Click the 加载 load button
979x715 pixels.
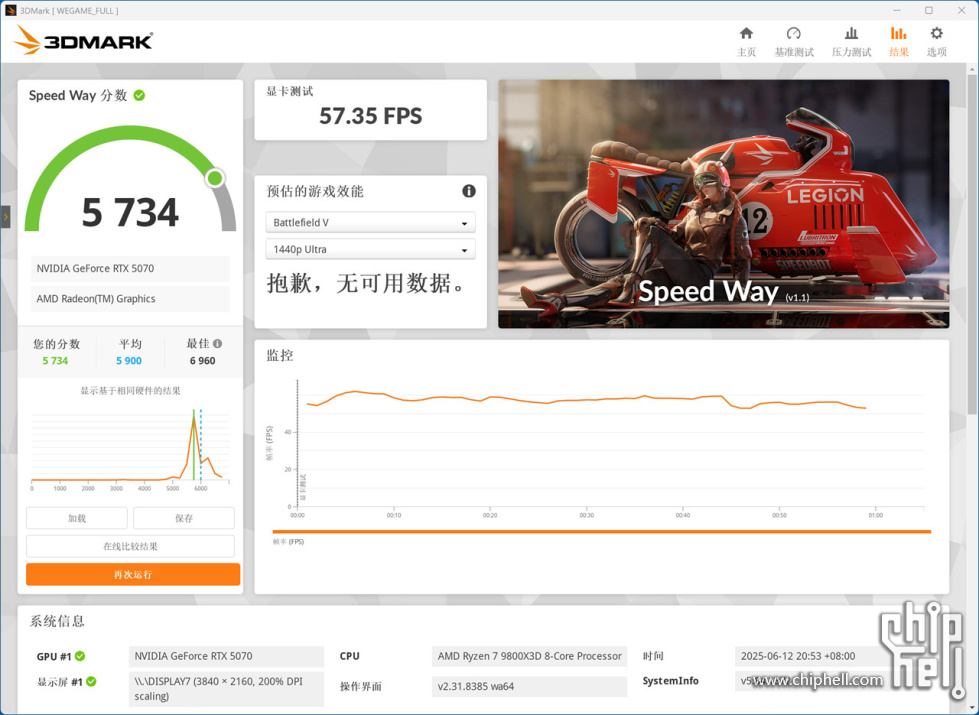coord(77,518)
